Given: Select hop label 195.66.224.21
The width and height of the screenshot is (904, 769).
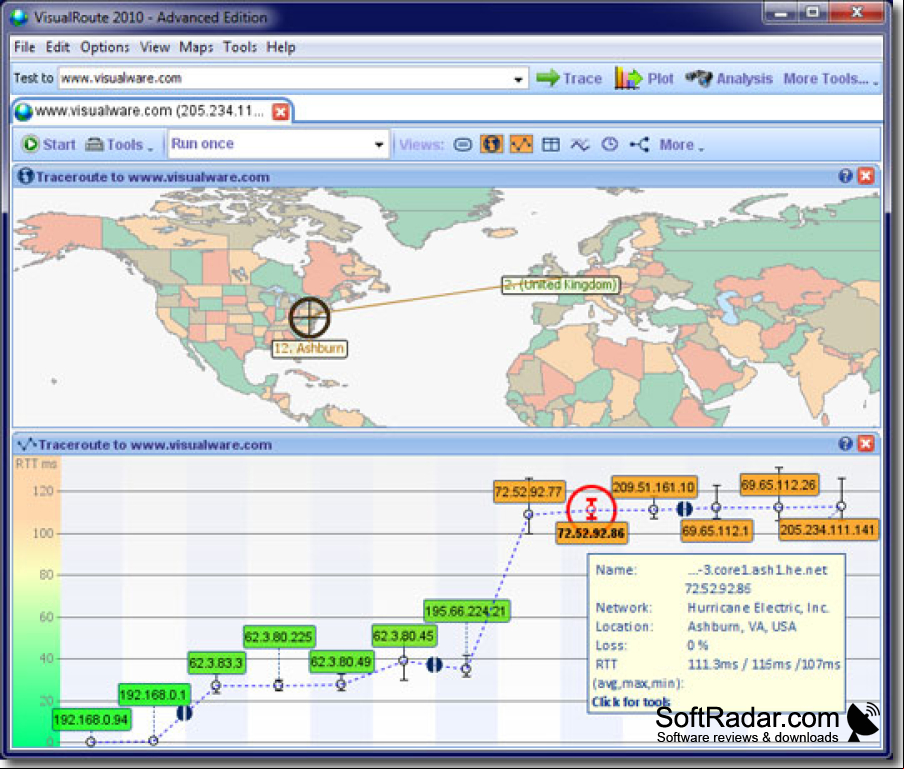Looking at the screenshot, I should (x=466, y=611).
